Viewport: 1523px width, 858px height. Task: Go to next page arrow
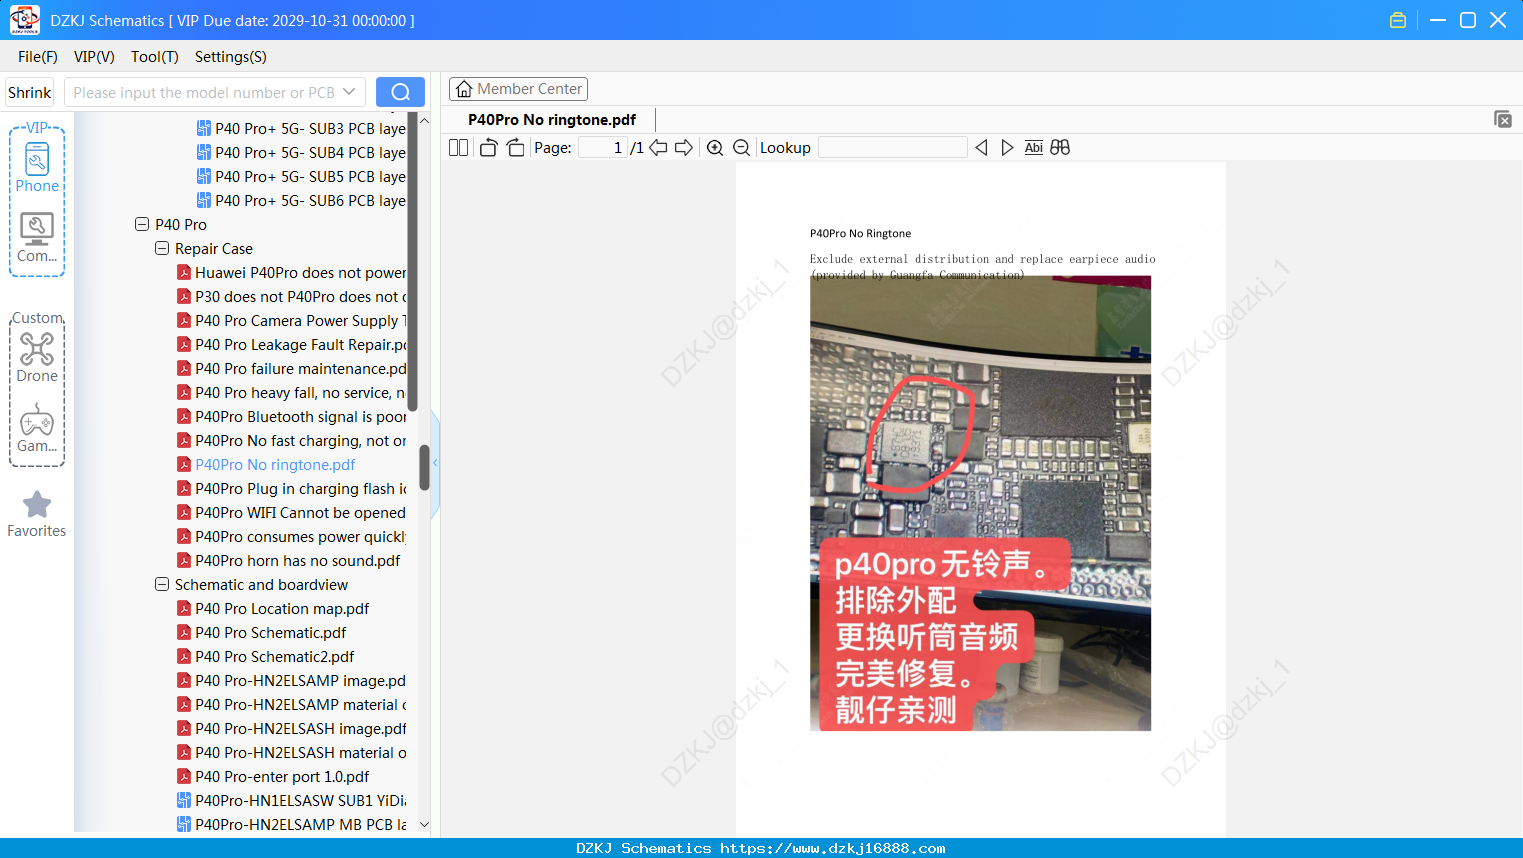point(684,148)
